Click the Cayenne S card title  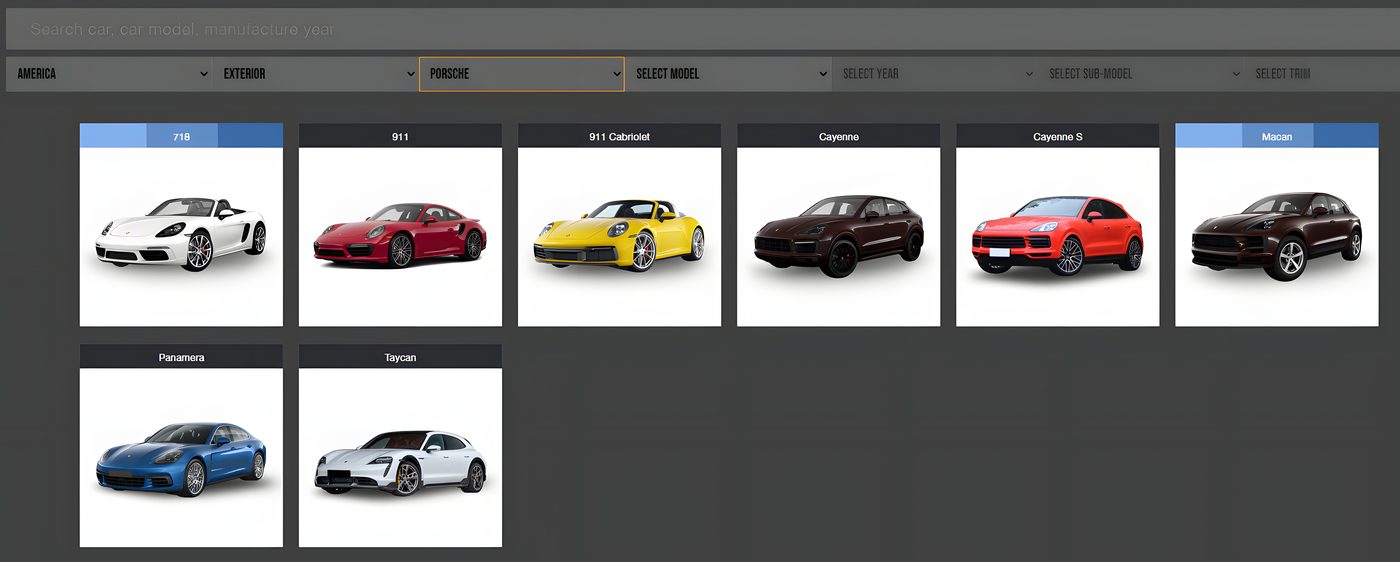click(x=1057, y=136)
